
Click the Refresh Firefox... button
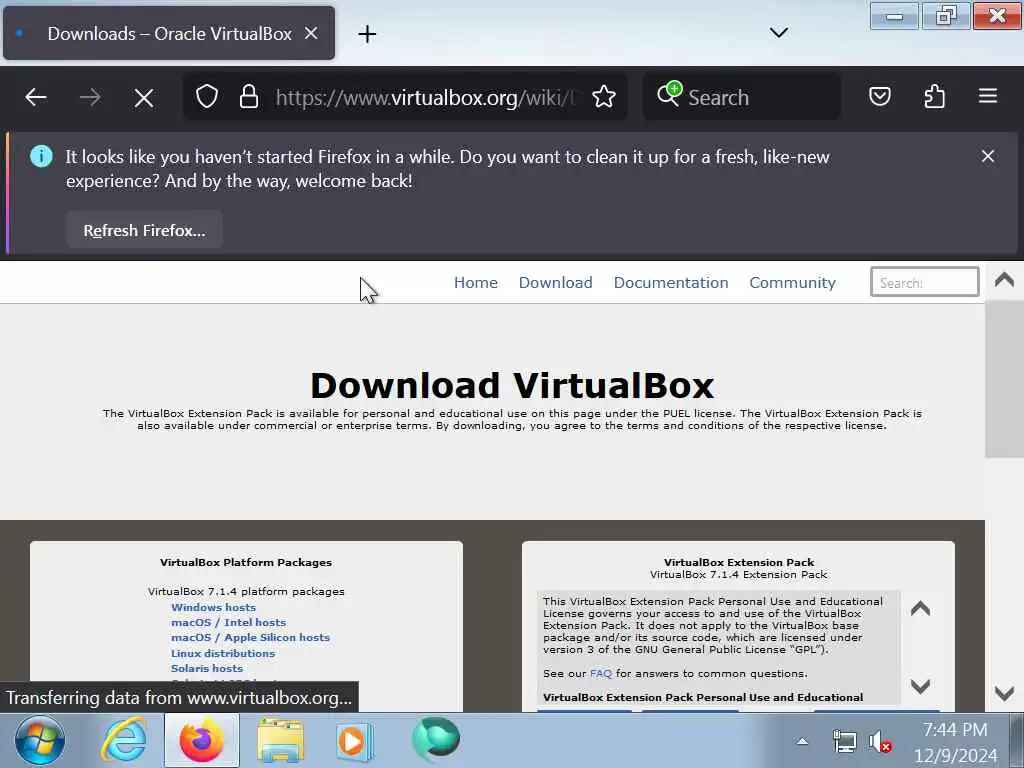tap(144, 230)
